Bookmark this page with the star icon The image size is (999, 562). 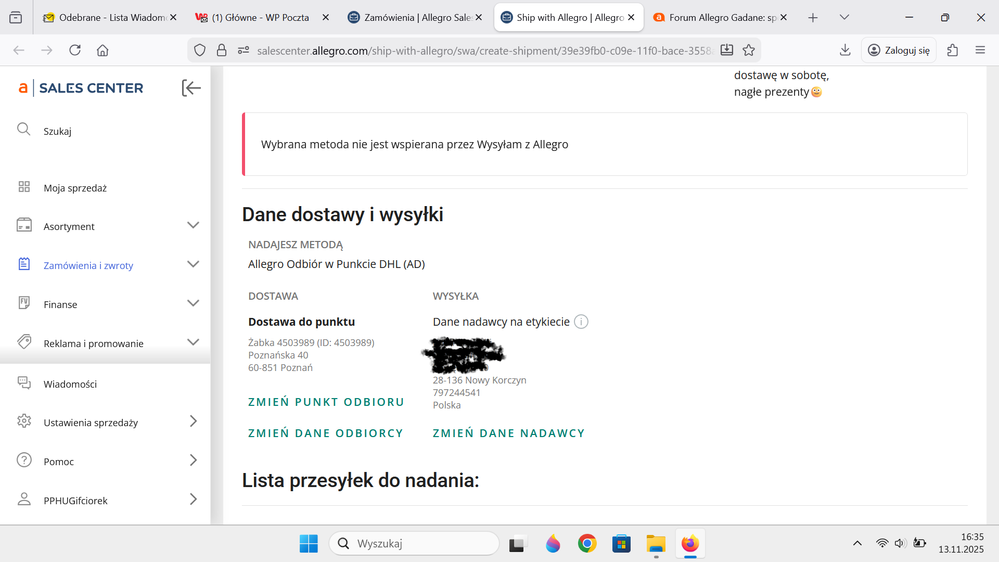pyautogui.click(x=748, y=50)
